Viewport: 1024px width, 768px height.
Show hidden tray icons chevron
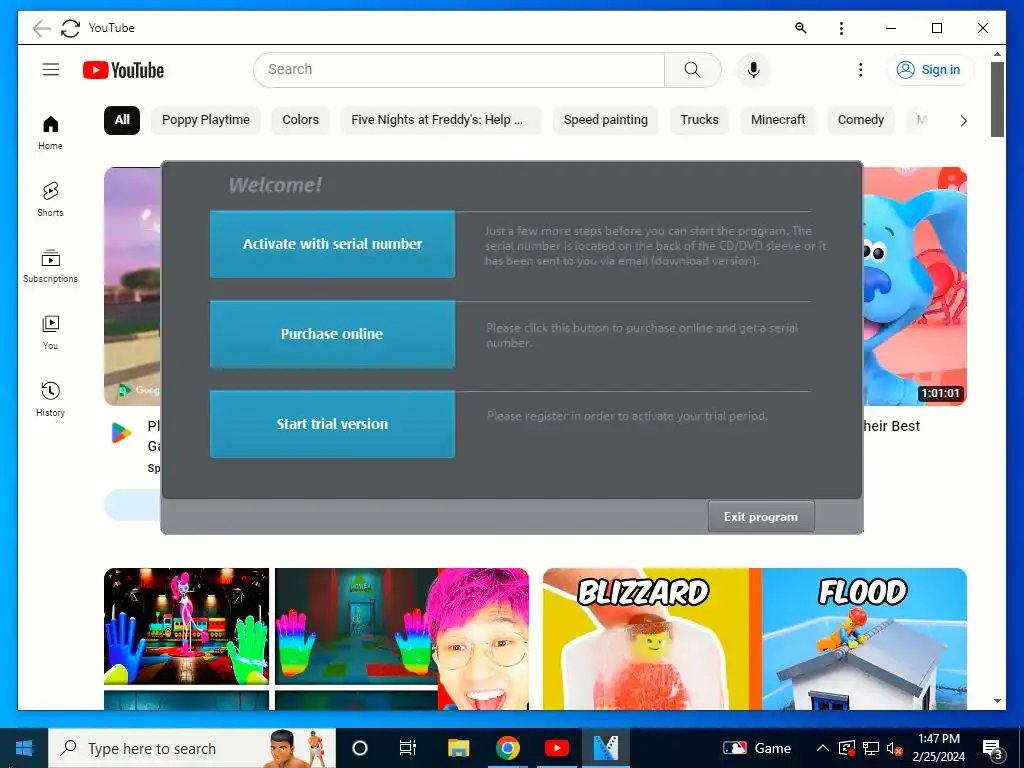coord(823,748)
